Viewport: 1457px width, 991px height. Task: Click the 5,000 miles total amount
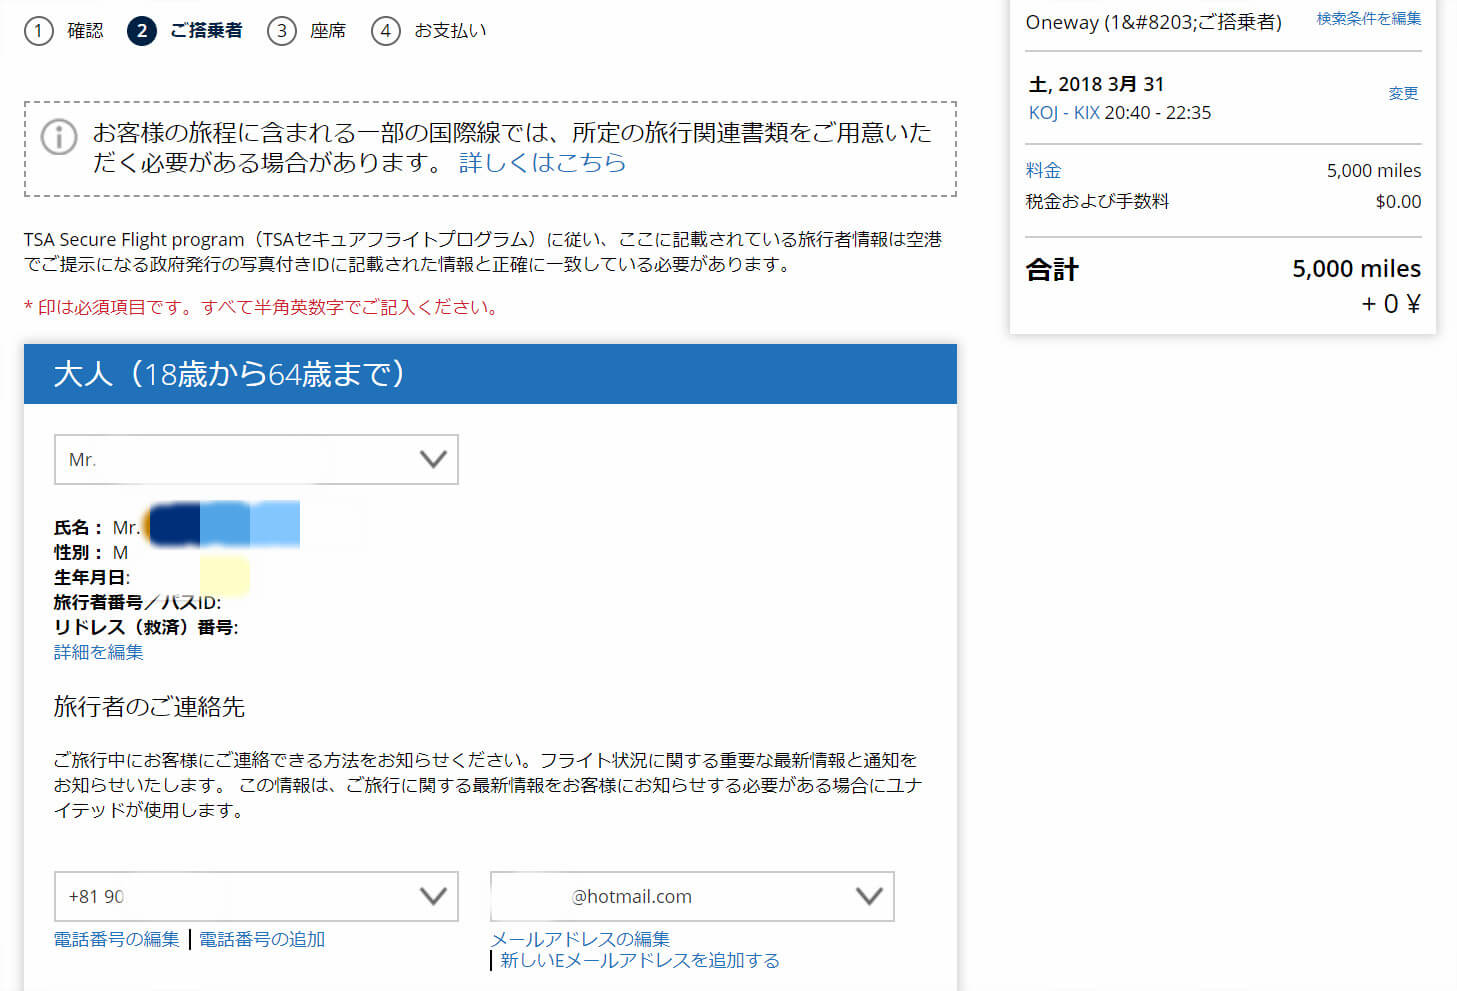coord(1356,269)
